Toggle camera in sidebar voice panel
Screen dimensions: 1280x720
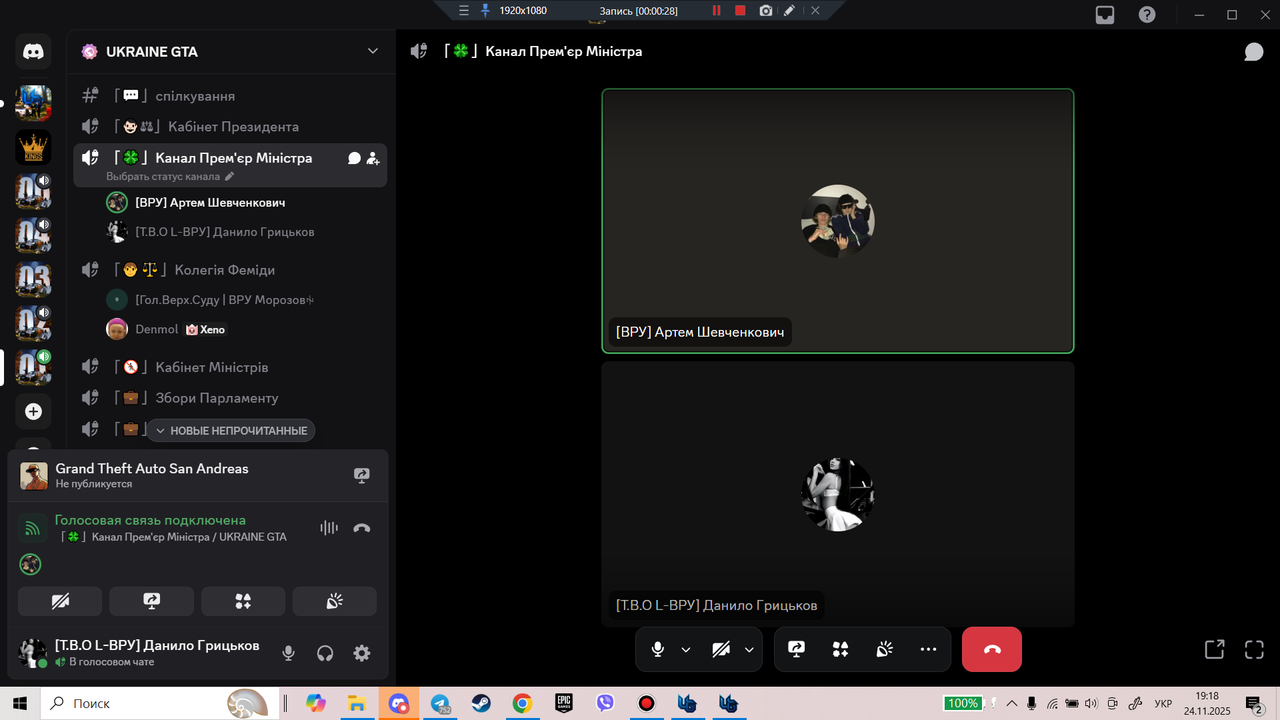point(60,601)
